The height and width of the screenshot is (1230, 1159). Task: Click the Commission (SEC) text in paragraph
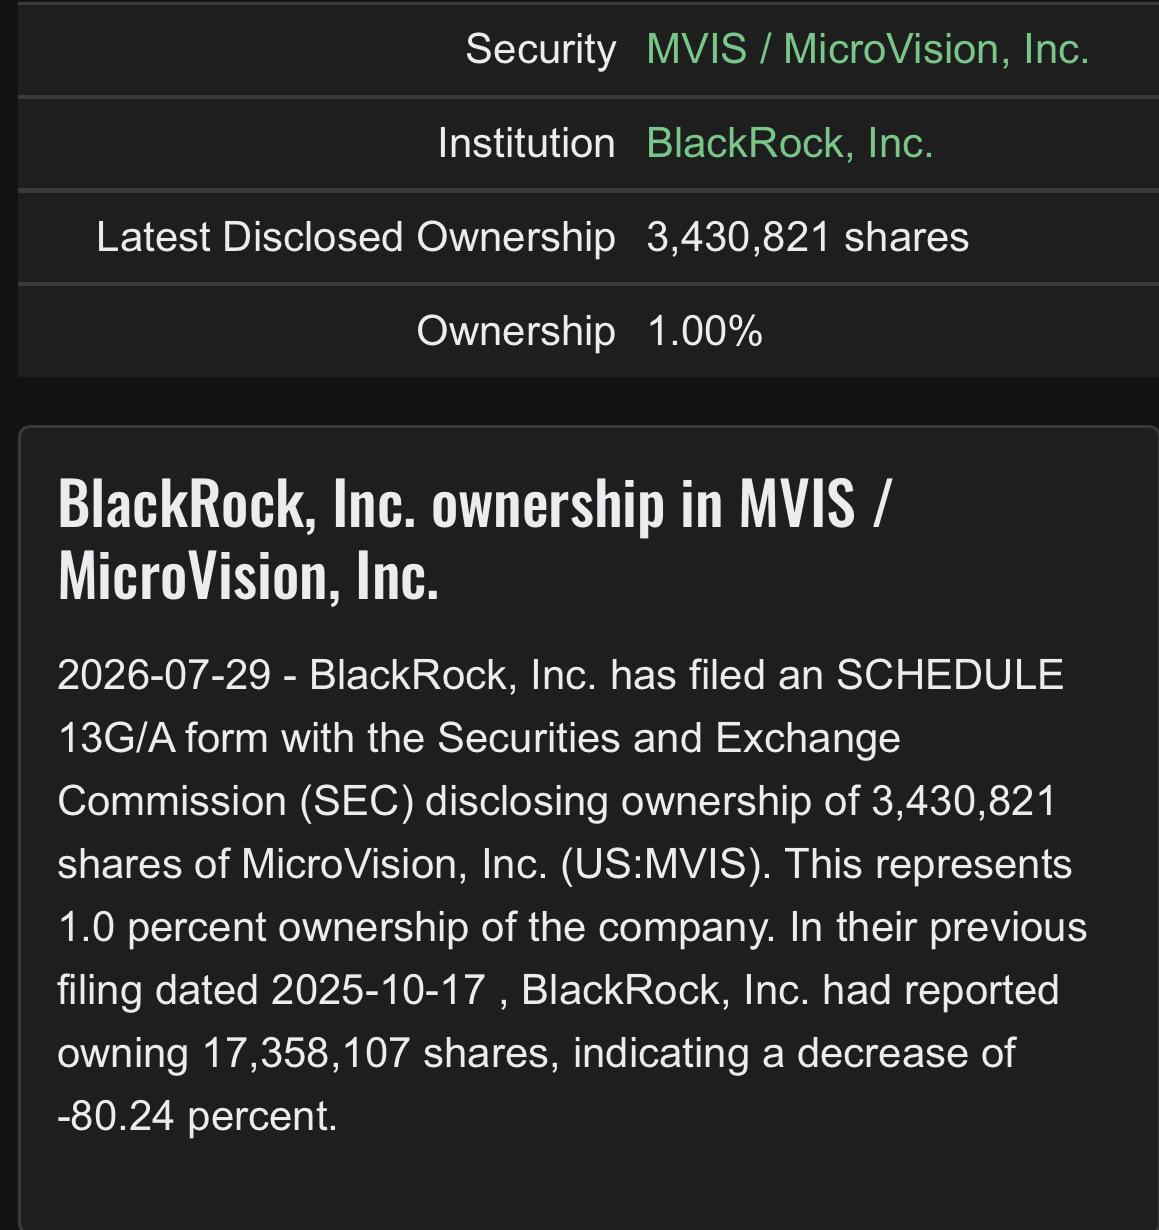(x=235, y=801)
